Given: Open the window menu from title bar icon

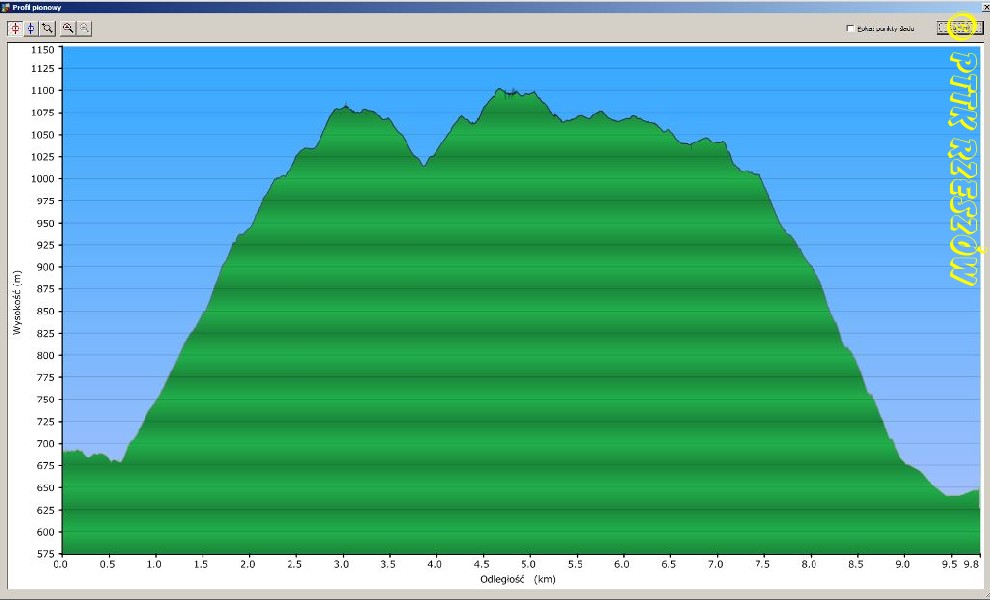Looking at the screenshot, I should click(x=6, y=6).
